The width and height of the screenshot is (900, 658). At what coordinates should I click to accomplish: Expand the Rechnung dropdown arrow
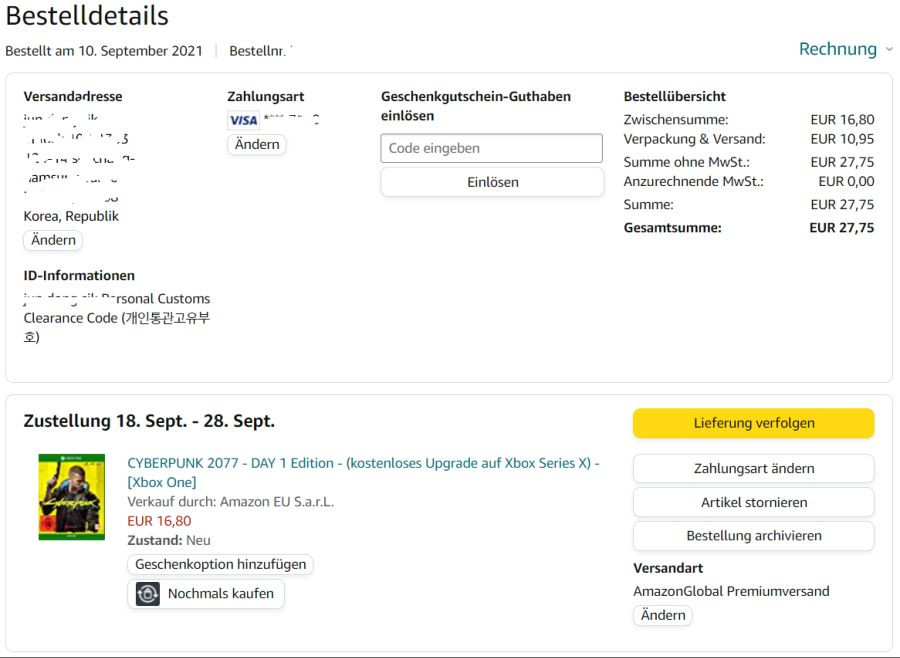(x=889, y=49)
